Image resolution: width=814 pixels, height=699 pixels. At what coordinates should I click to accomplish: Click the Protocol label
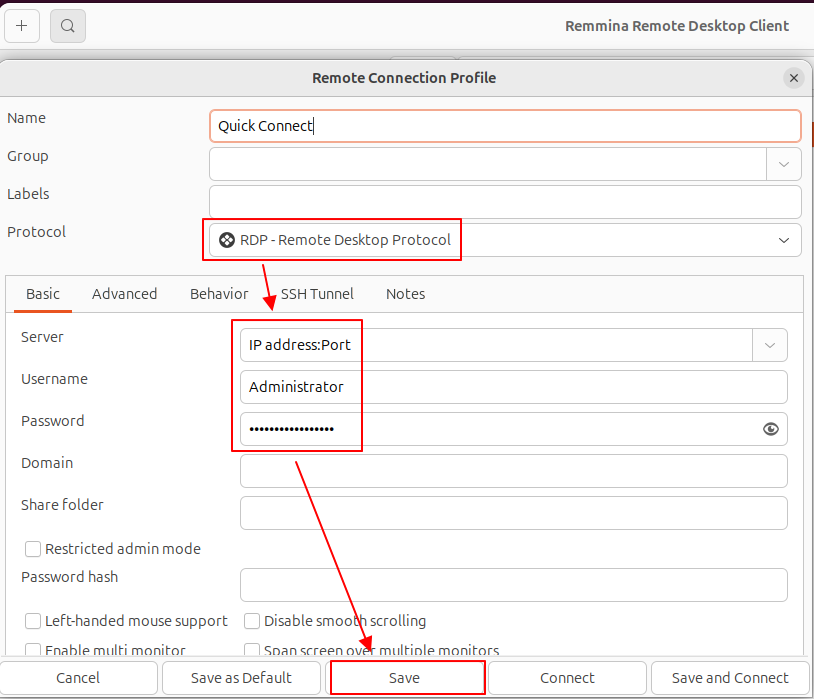[36, 232]
